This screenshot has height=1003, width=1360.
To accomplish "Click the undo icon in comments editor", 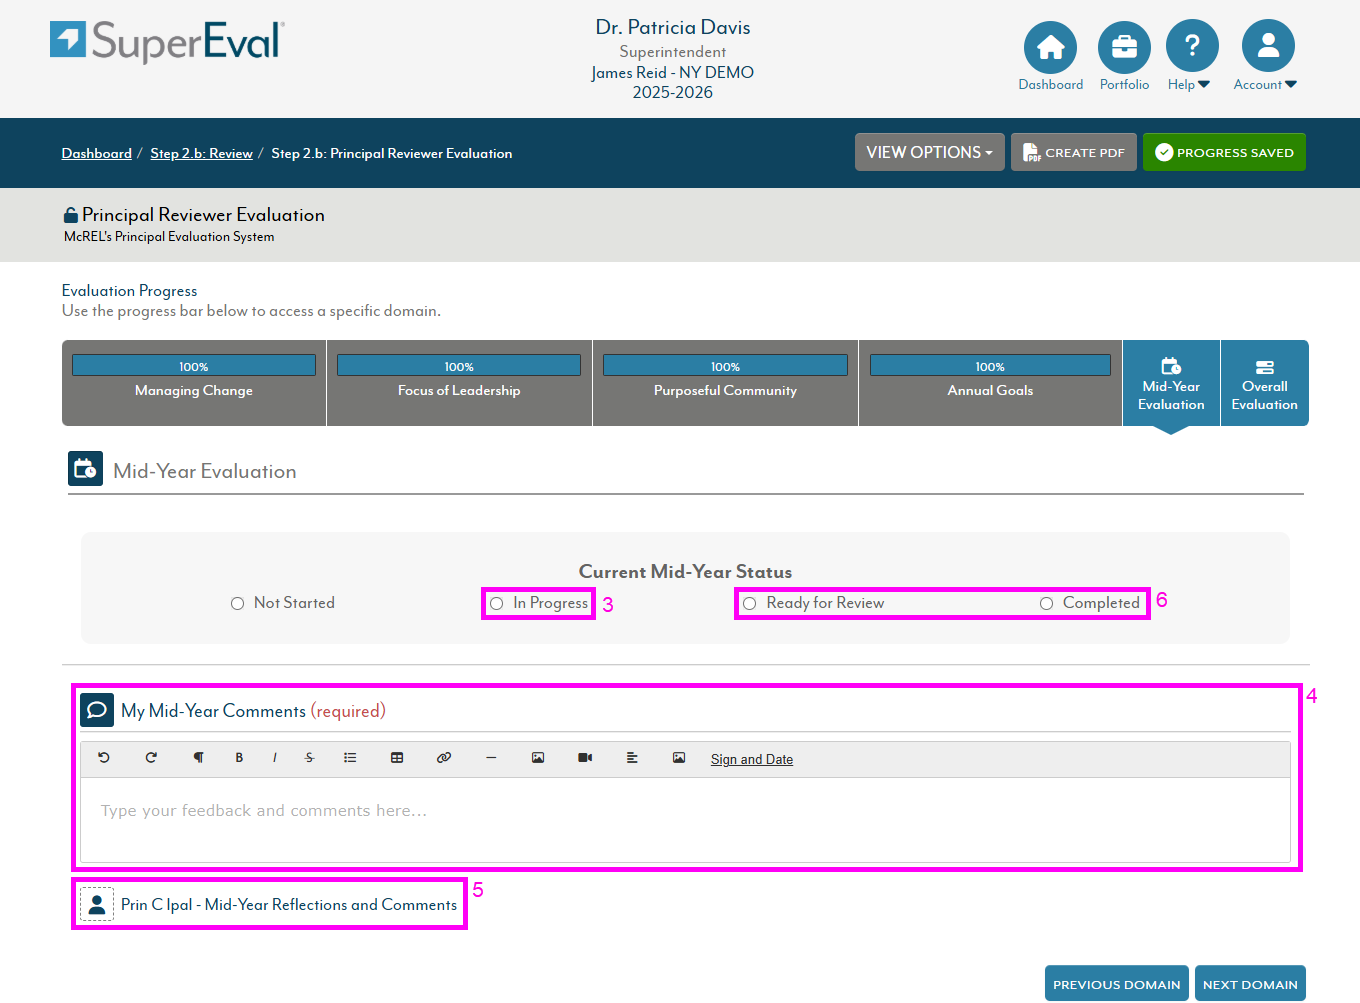I will click(x=104, y=758).
